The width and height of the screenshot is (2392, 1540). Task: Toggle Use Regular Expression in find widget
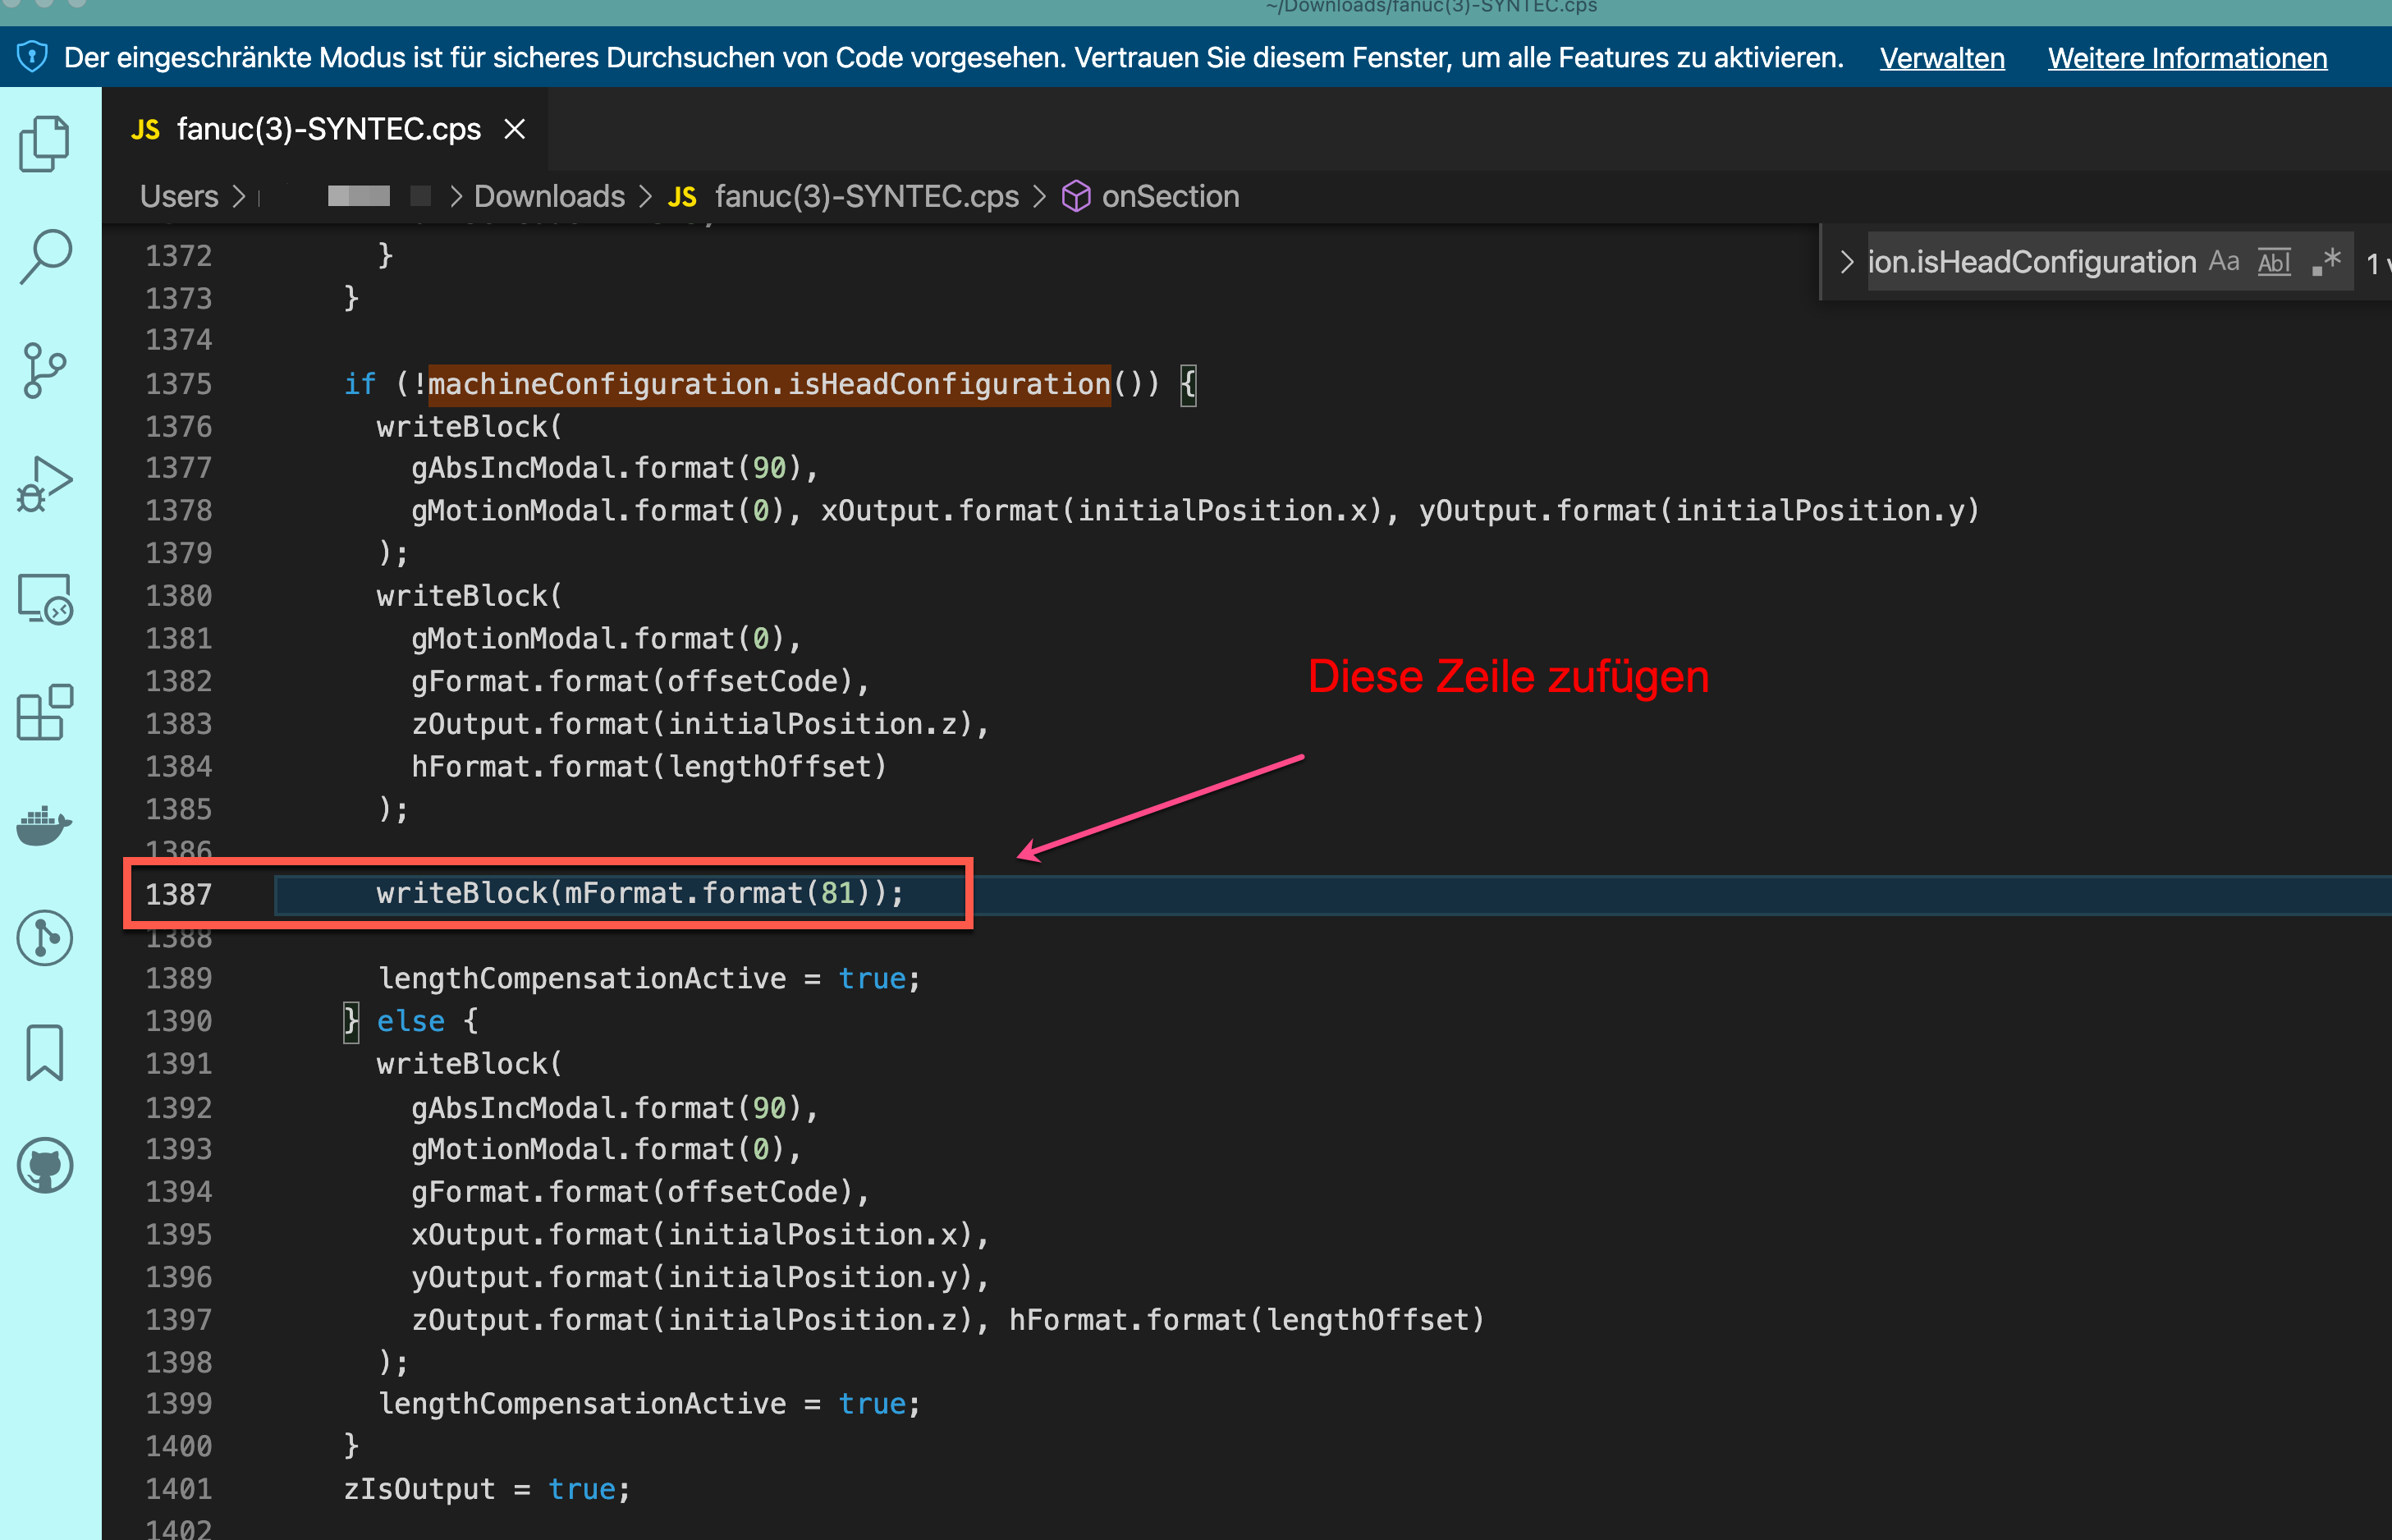pos(2327,262)
